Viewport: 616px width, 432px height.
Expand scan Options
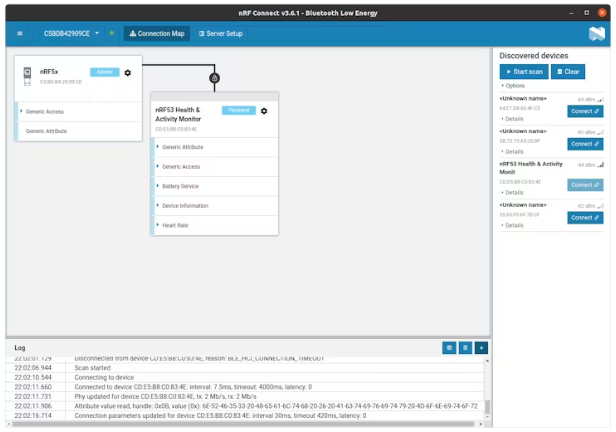(513, 86)
